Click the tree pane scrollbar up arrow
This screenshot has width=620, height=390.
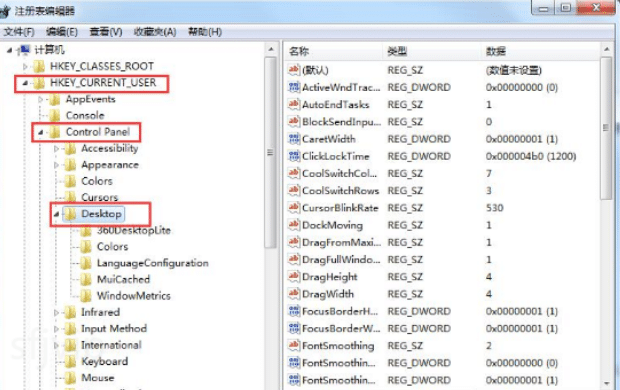tap(271, 49)
